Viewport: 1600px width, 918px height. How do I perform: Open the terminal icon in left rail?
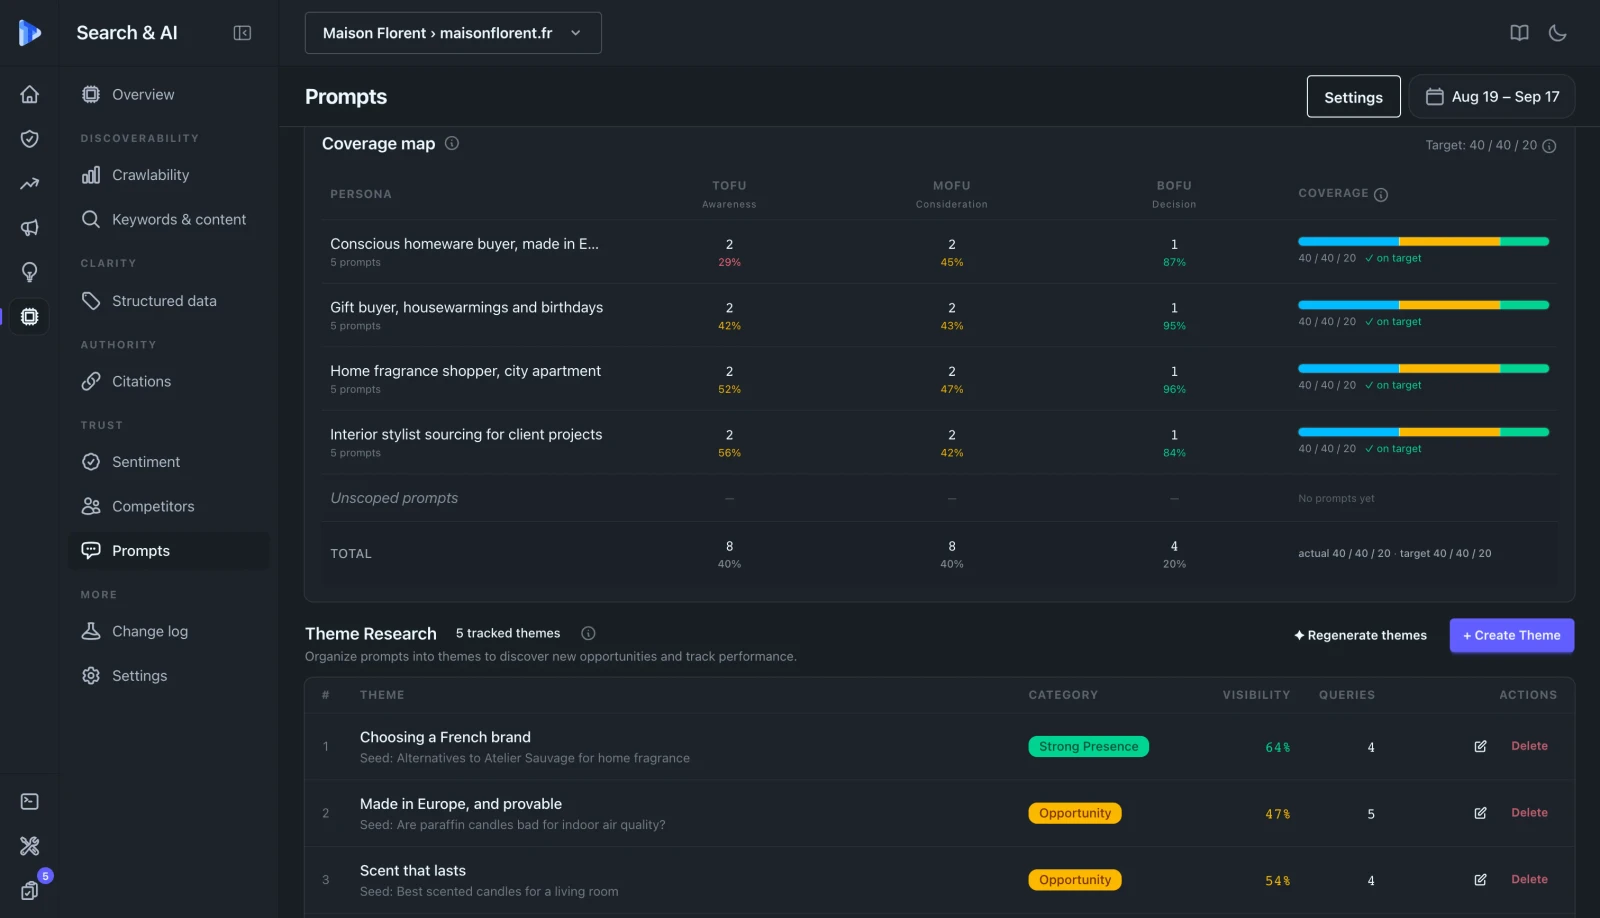pyautogui.click(x=30, y=801)
